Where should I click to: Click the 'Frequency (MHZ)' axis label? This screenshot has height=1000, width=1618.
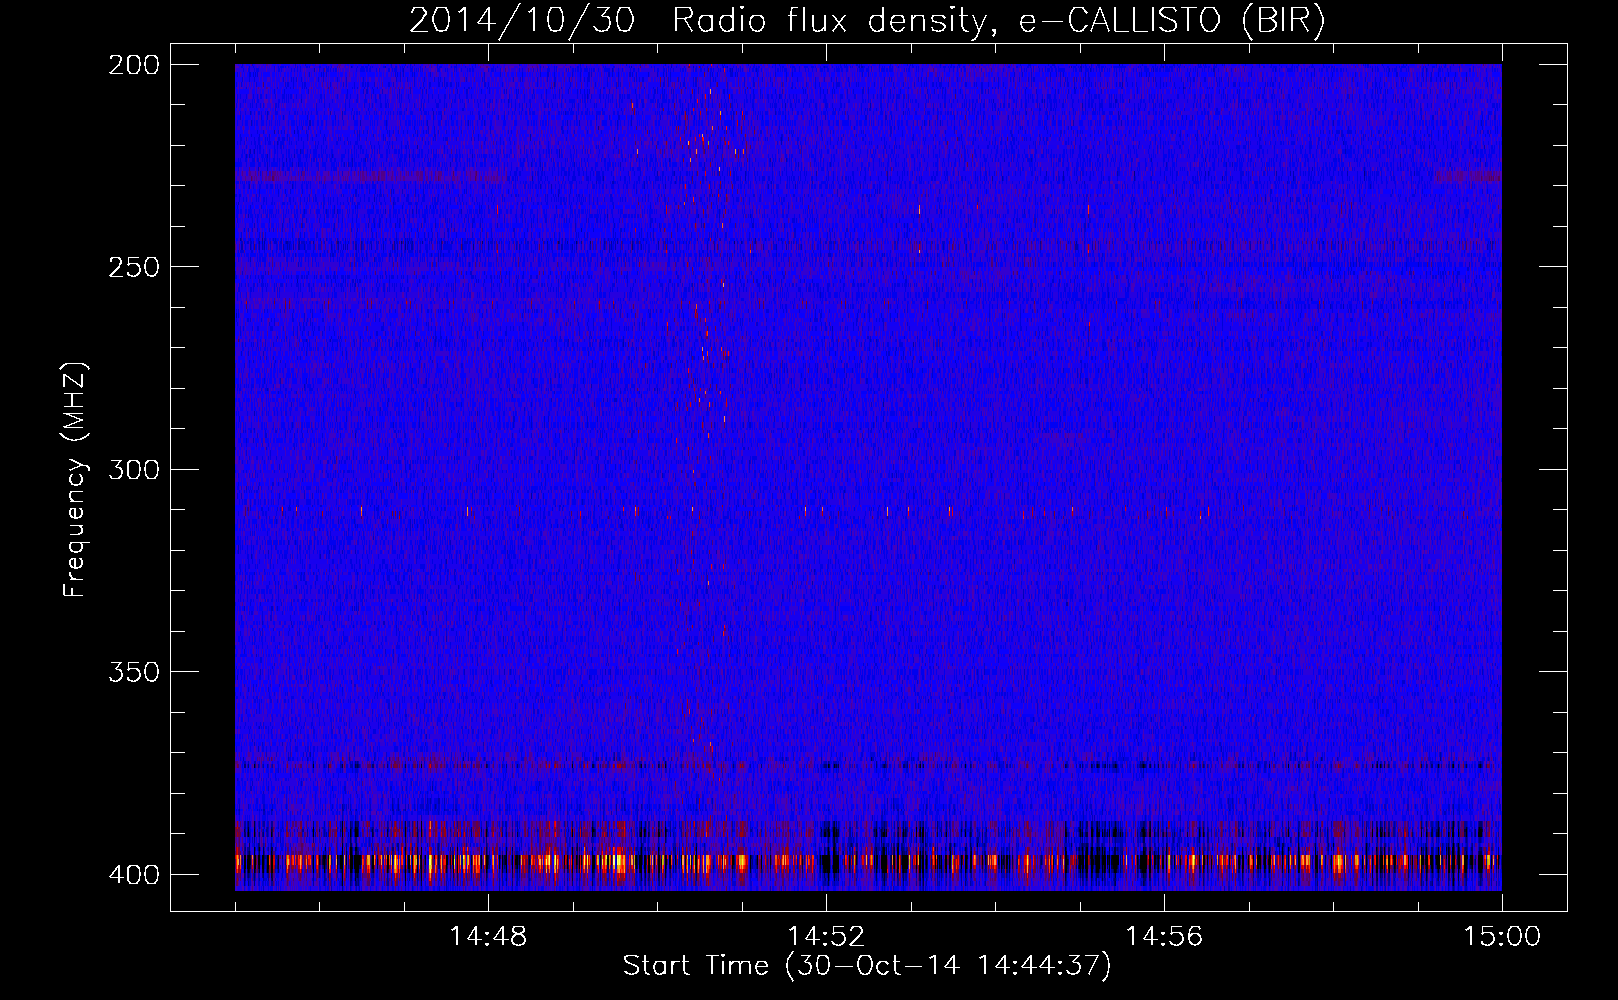click(x=75, y=480)
